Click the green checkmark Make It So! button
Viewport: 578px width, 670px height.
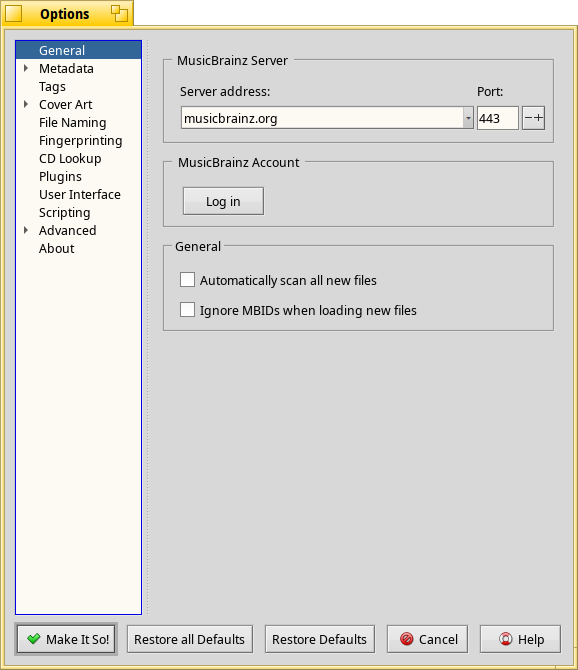coord(66,639)
